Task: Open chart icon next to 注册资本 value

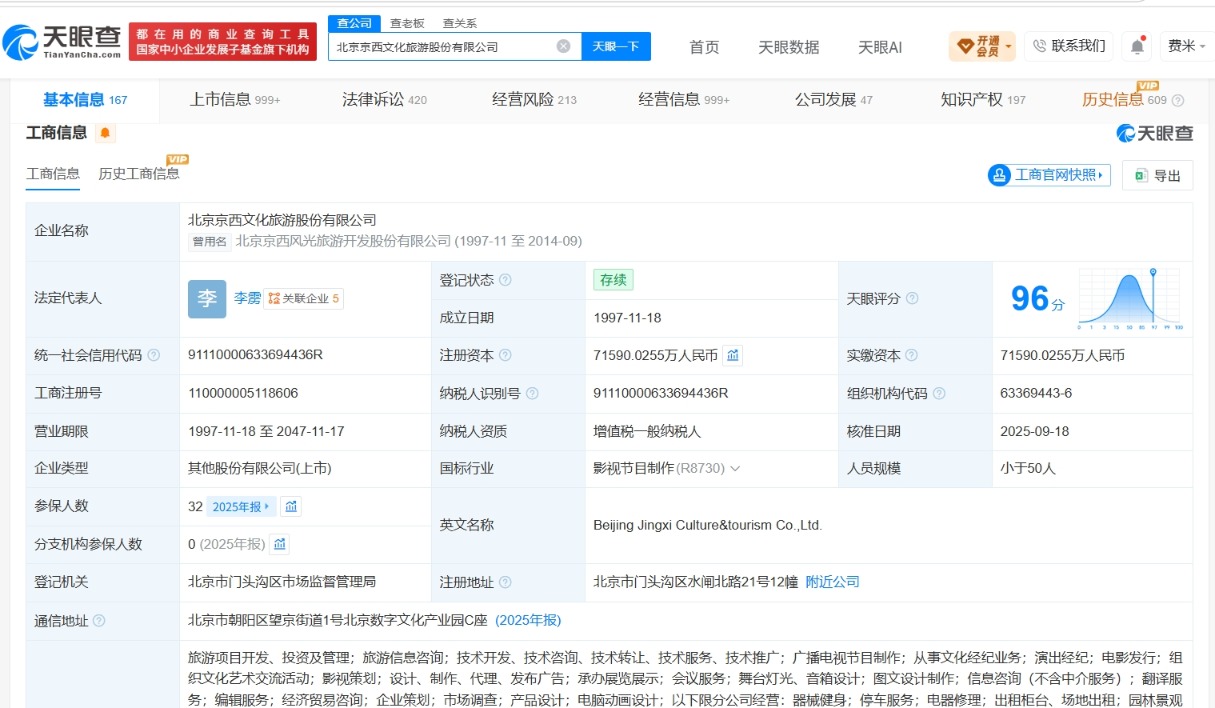Action: point(733,355)
